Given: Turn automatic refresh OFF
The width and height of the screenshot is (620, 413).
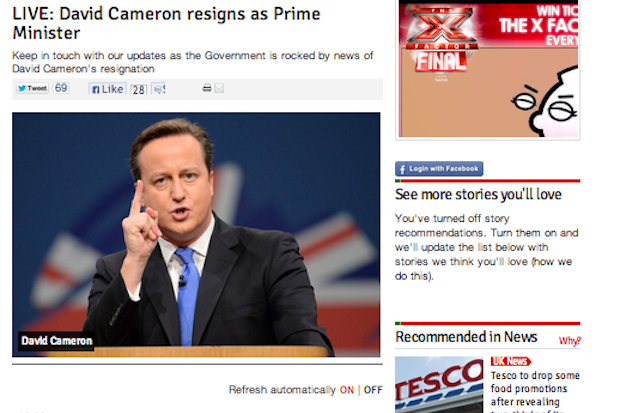Looking at the screenshot, I should click(x=373, y=390).
